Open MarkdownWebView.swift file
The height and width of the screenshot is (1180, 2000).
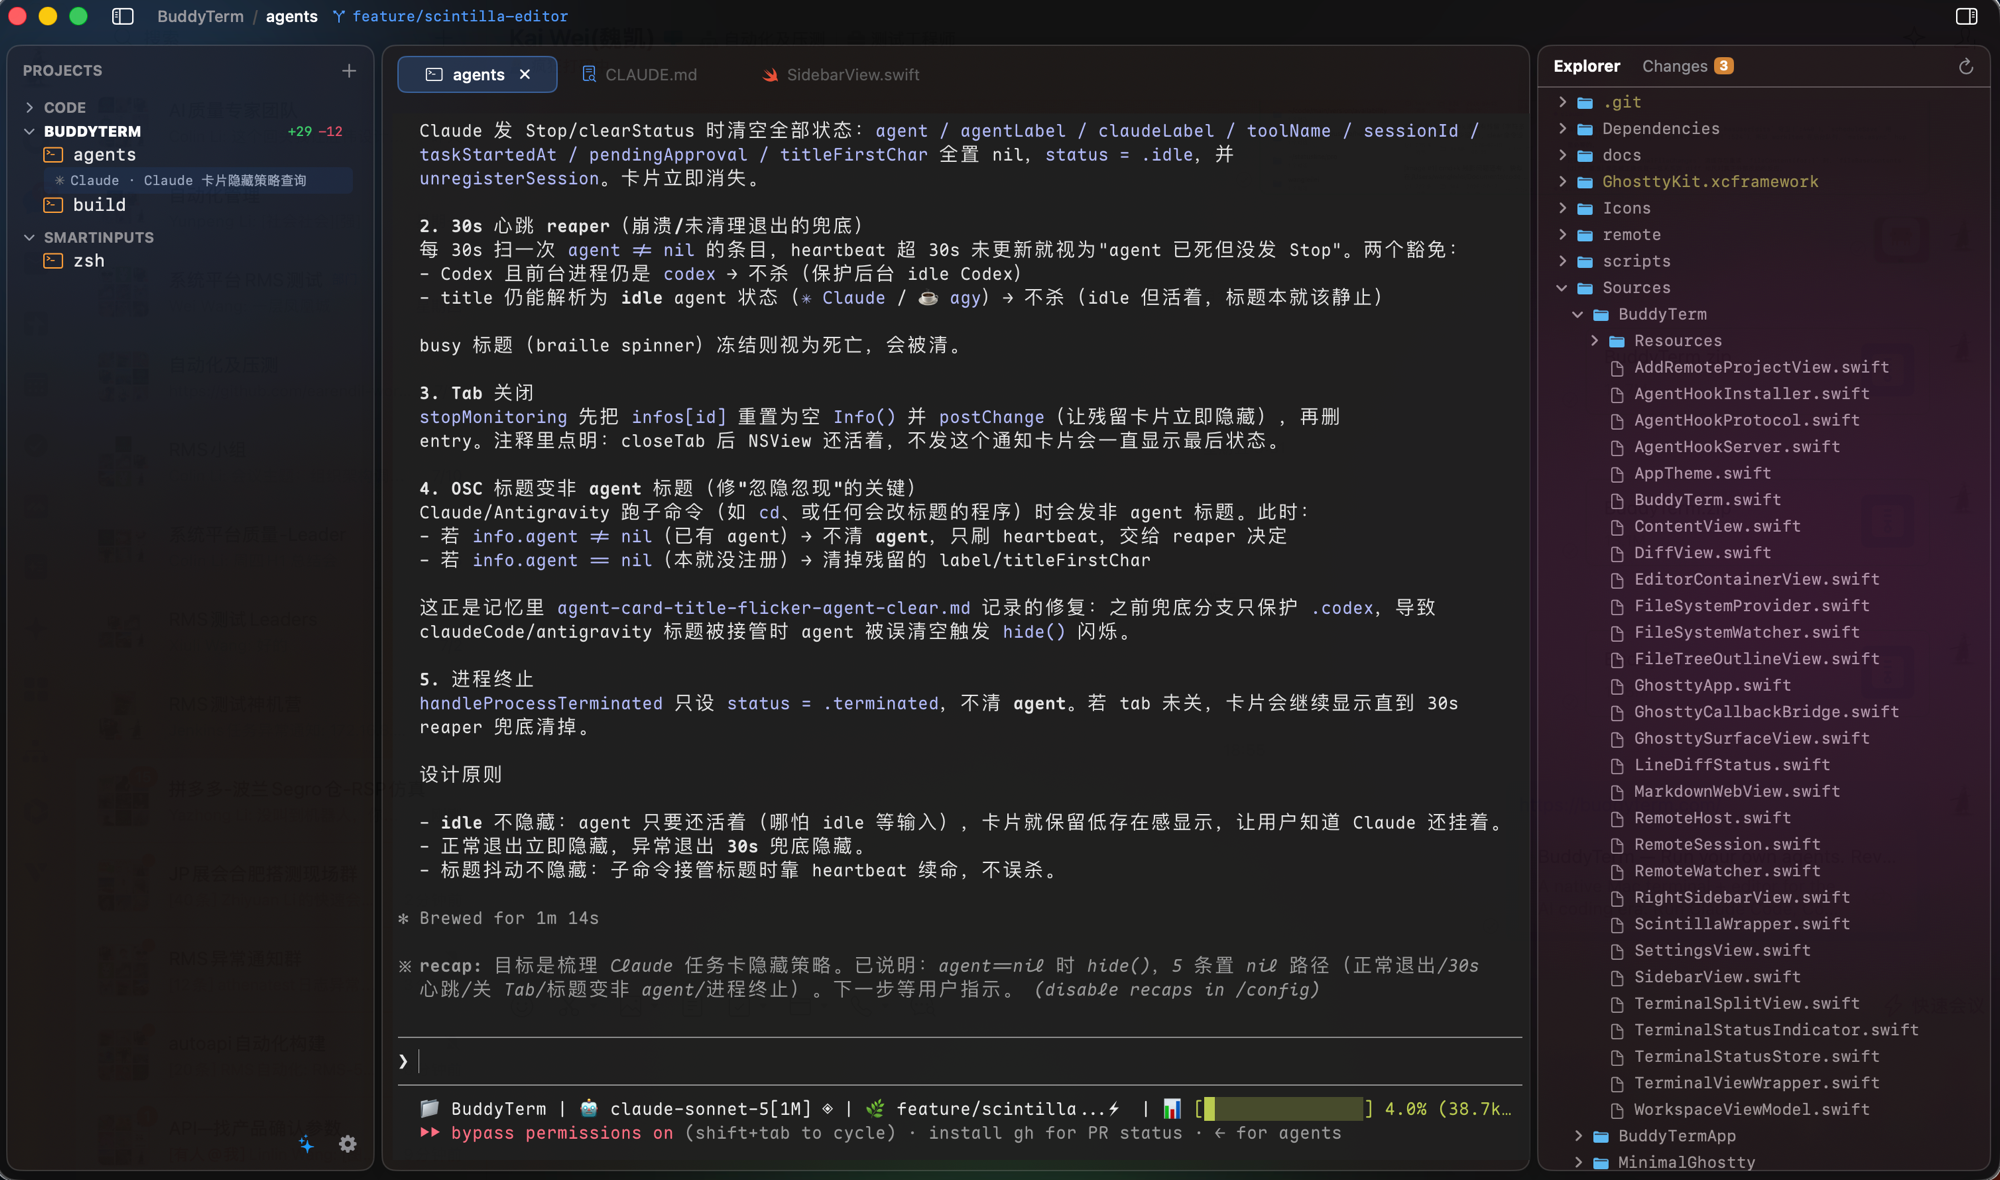1736,791
